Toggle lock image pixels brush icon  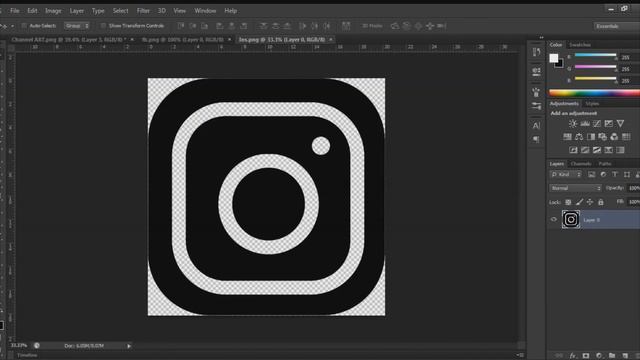click(579, 202)
